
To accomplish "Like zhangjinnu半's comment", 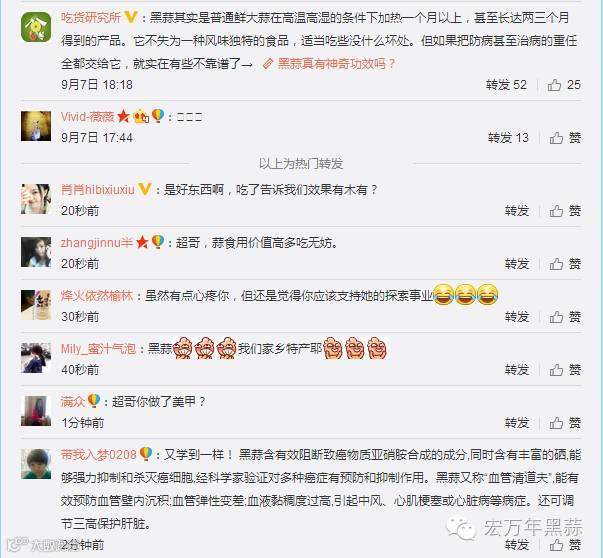I will (x=565, y=264).
